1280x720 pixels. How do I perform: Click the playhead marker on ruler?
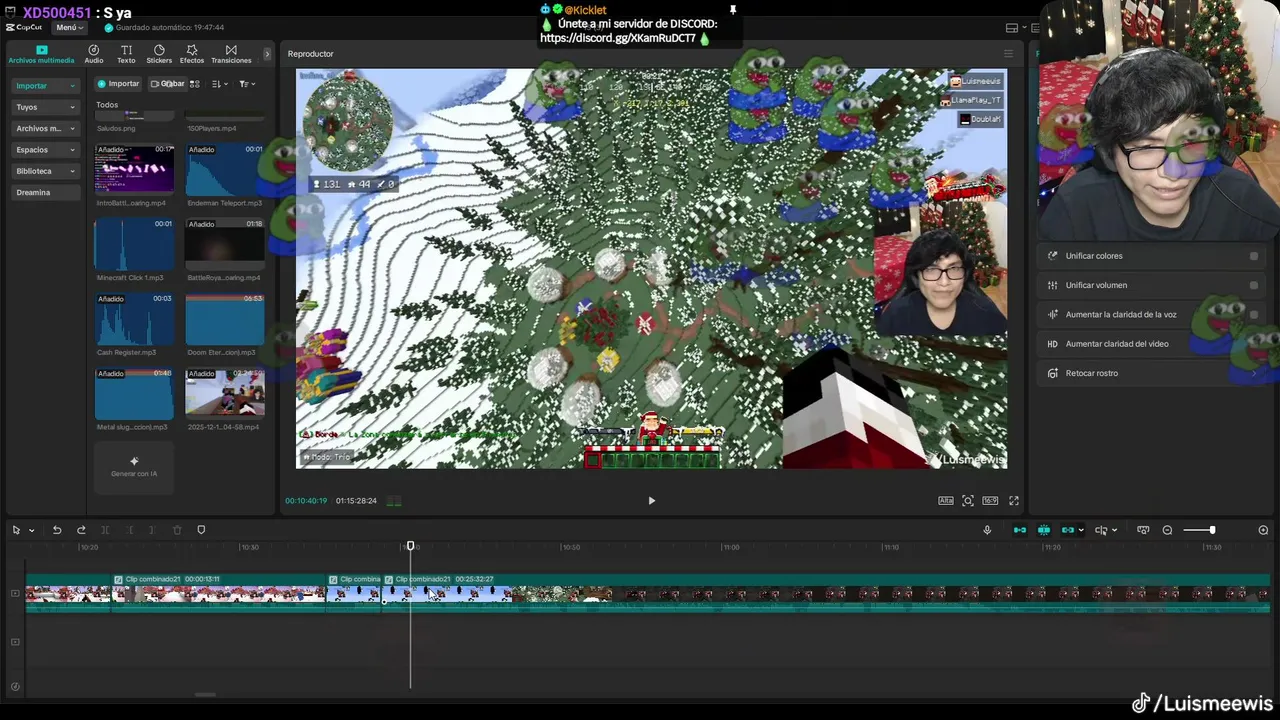[410, 546]
